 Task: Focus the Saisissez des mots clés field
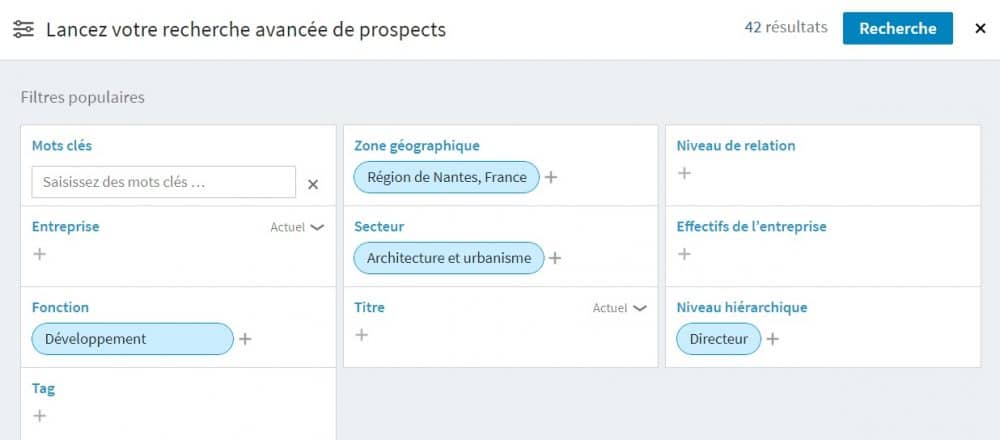pyautogui.click(x=164, y=182)
